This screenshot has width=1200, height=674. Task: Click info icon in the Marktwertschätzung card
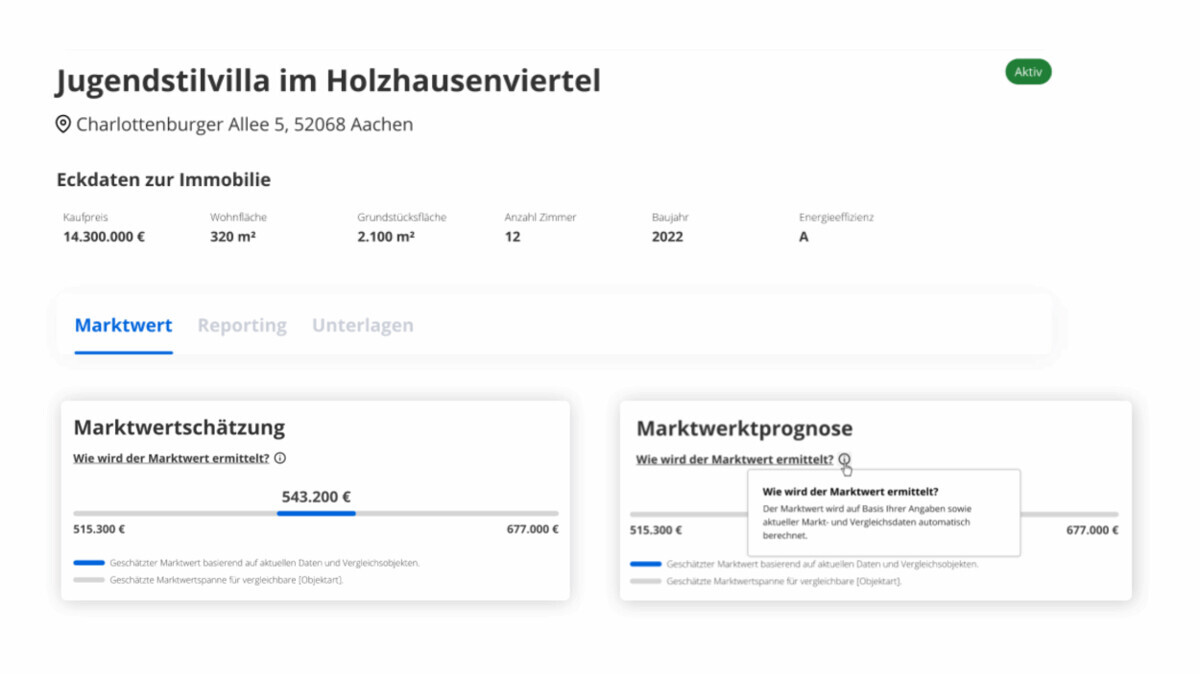pos(280,458)
